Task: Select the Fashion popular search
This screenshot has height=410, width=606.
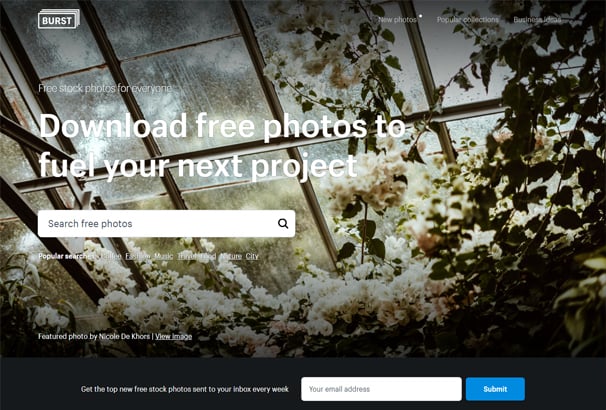Action: click(138, 256)
